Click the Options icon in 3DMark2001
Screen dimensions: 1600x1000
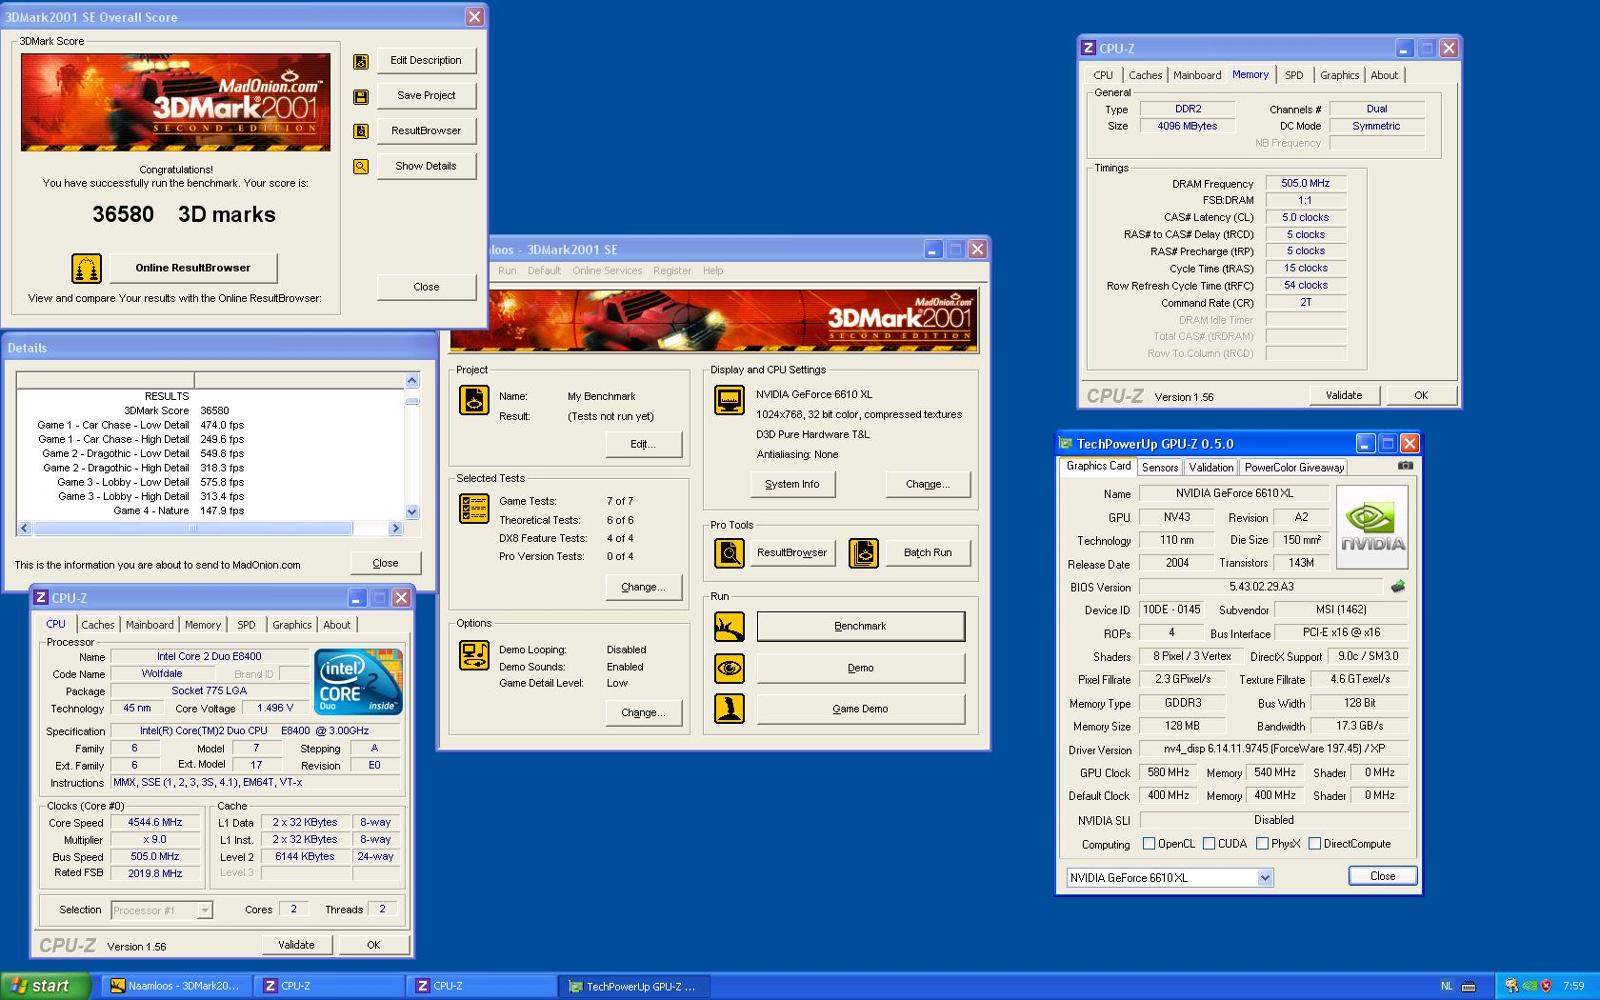[x=474, y=655]
